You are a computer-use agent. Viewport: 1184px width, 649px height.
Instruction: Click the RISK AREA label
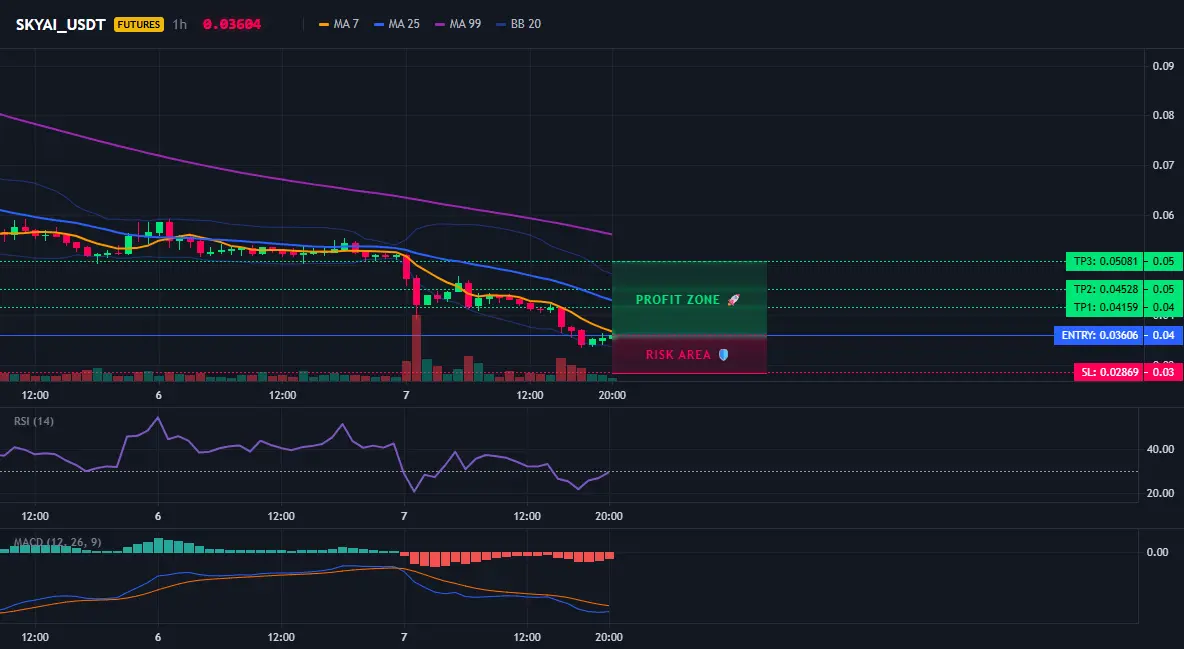678,354
